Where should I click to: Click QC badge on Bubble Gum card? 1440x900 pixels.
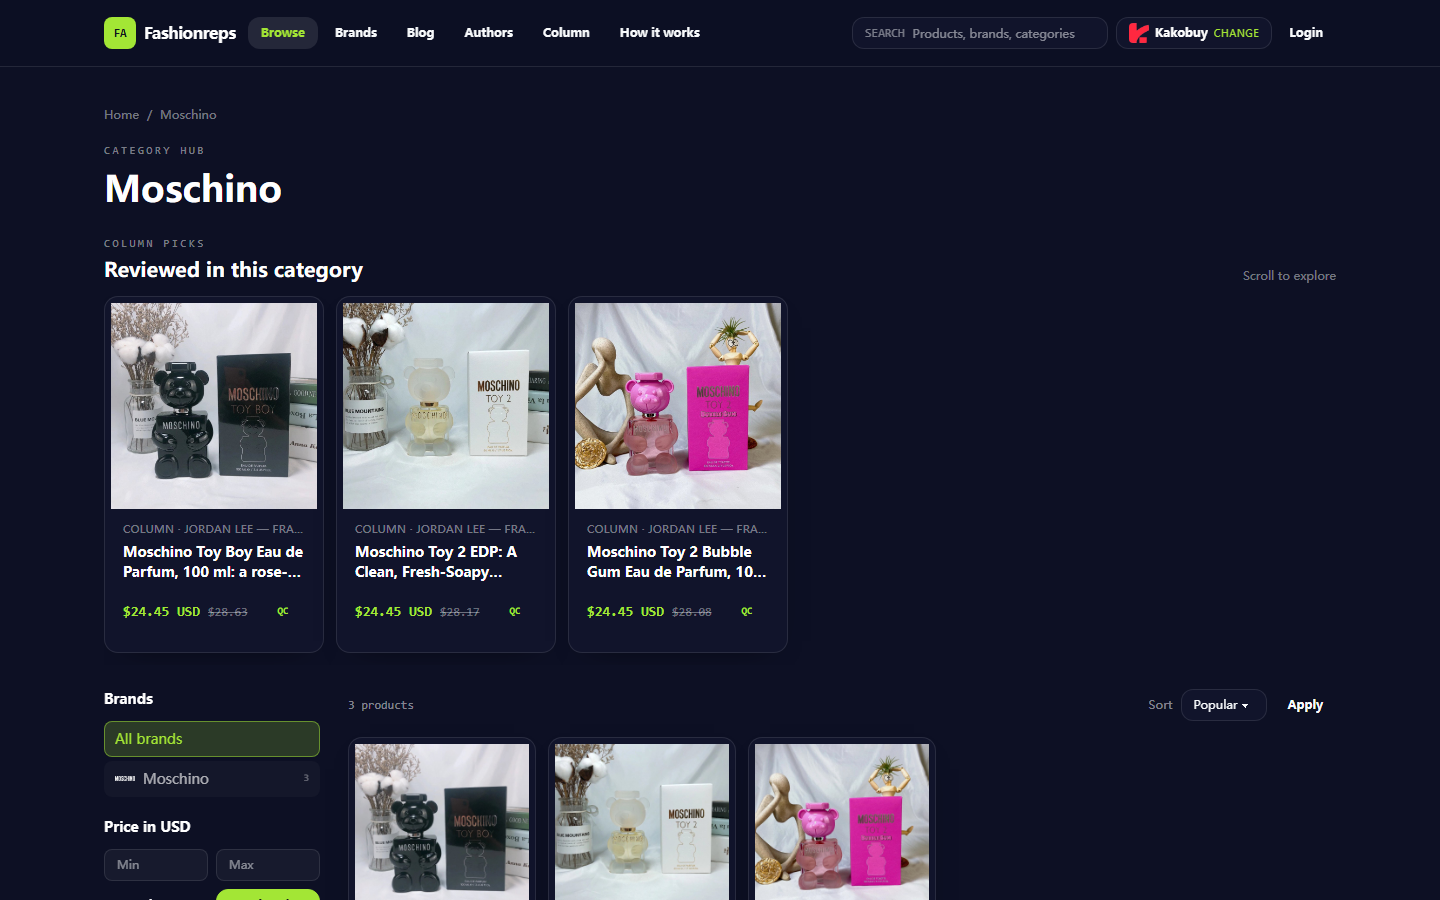tap(747, 612)
